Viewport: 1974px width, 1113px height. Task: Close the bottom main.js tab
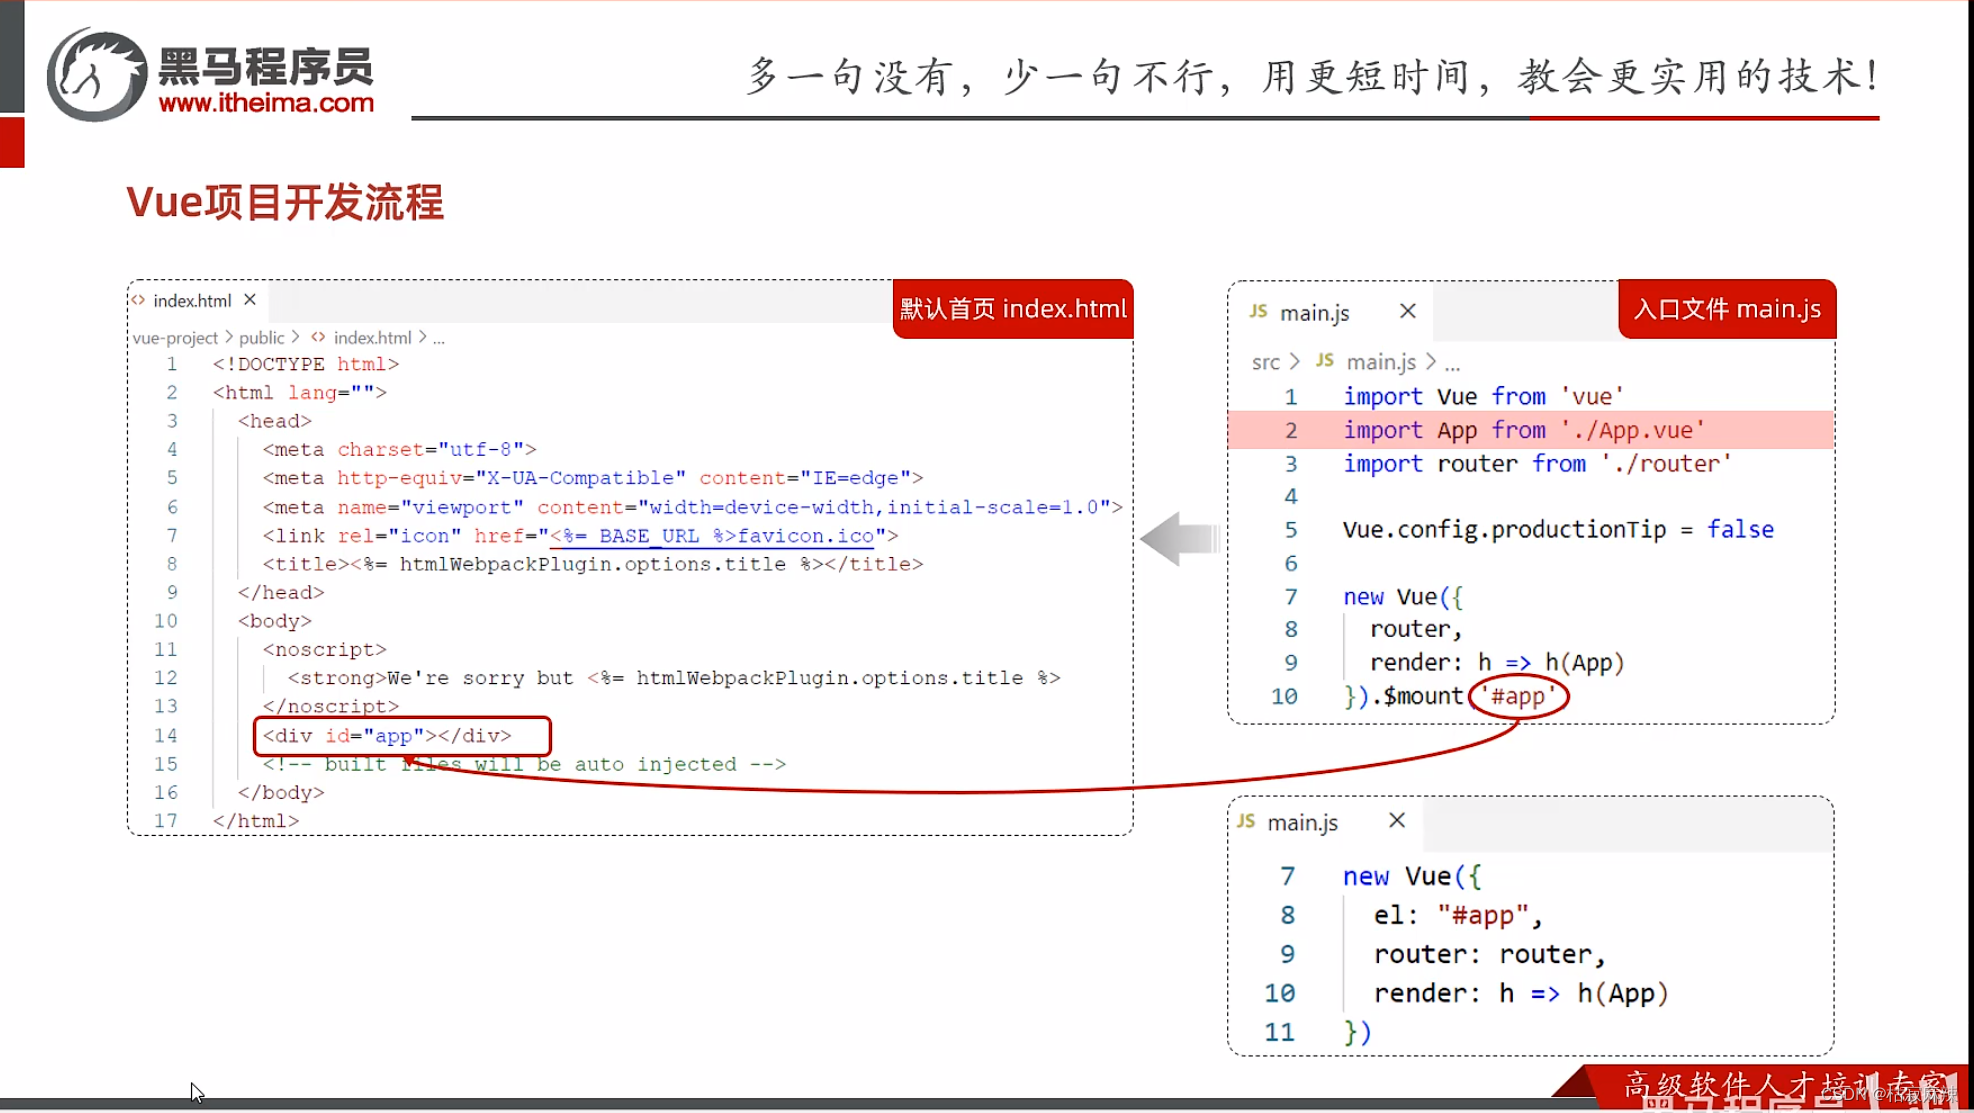coord(1397,819)
